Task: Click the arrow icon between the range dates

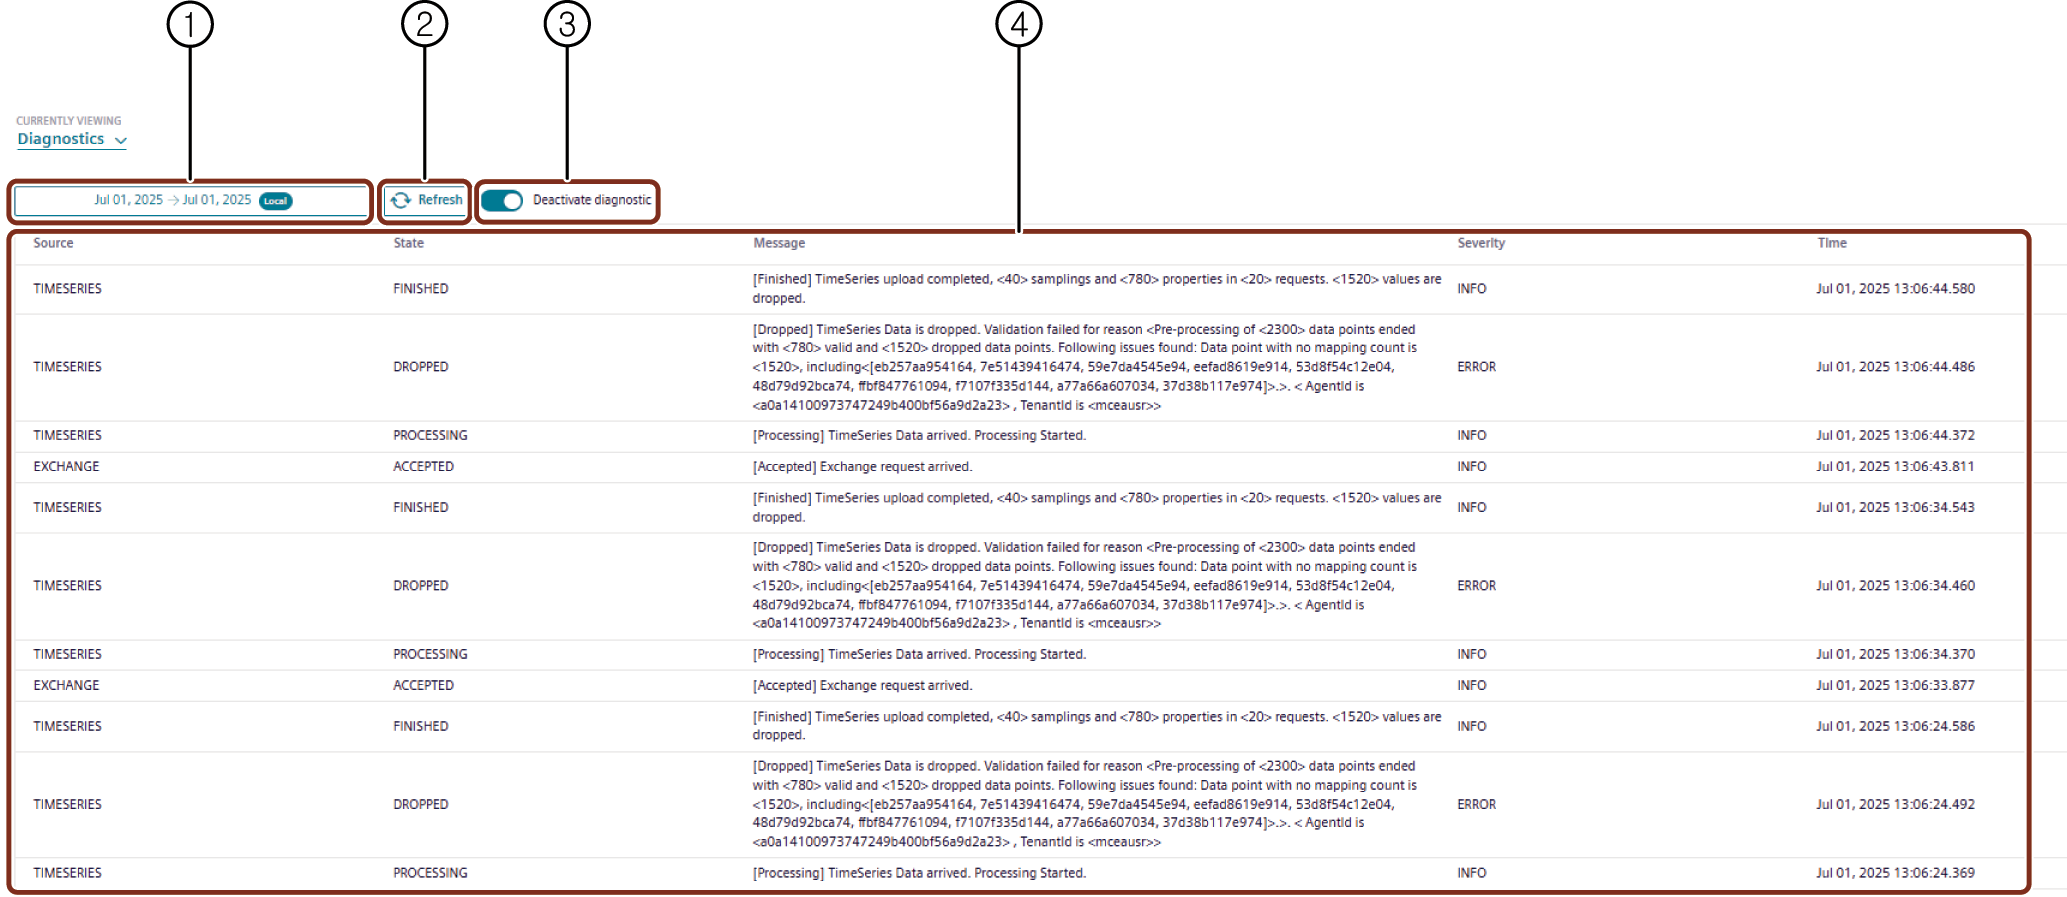Action: (x=173, y=200)
